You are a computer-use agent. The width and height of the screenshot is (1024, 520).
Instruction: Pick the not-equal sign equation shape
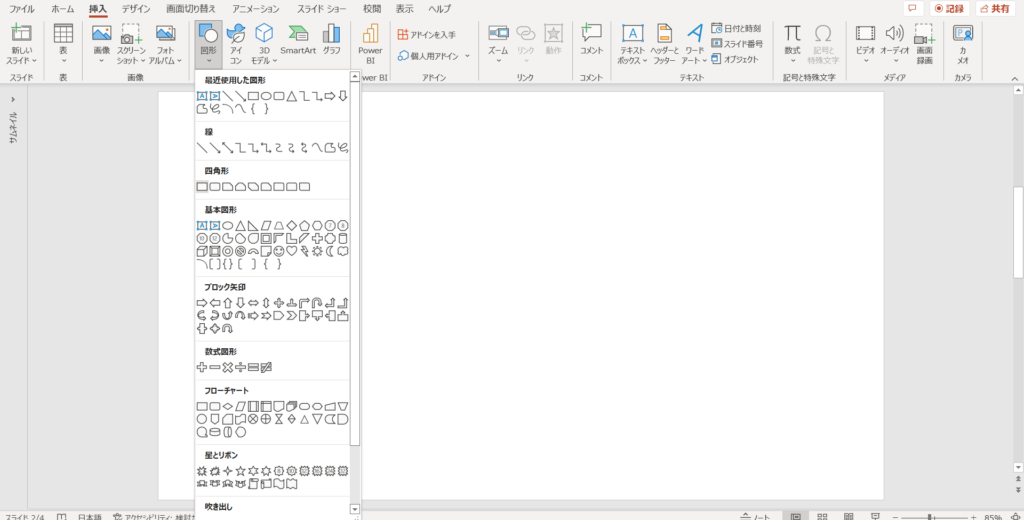[266, 368]
